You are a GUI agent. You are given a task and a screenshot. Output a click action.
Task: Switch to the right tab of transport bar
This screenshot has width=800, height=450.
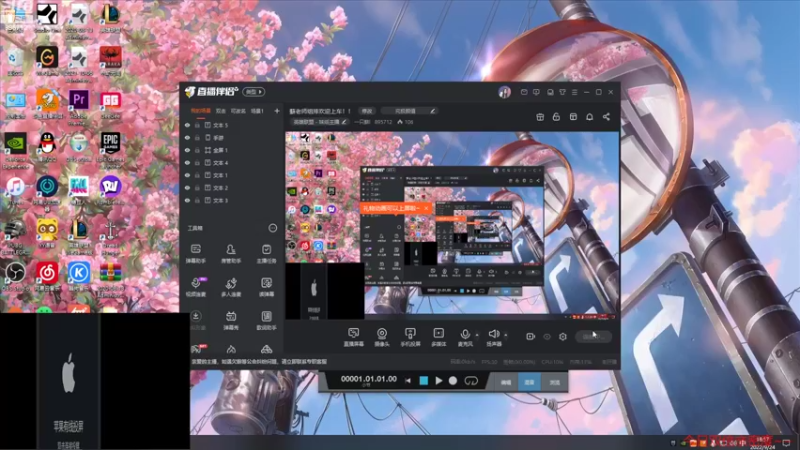pyautogui.click(x=555, y=382)
